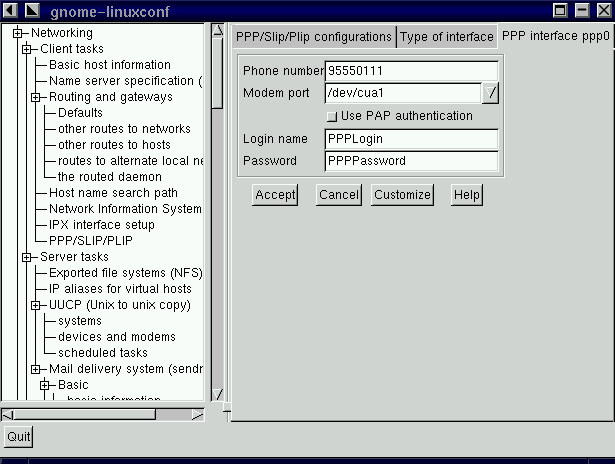Collapse the Client tasks tree node

tap(27, 49)
